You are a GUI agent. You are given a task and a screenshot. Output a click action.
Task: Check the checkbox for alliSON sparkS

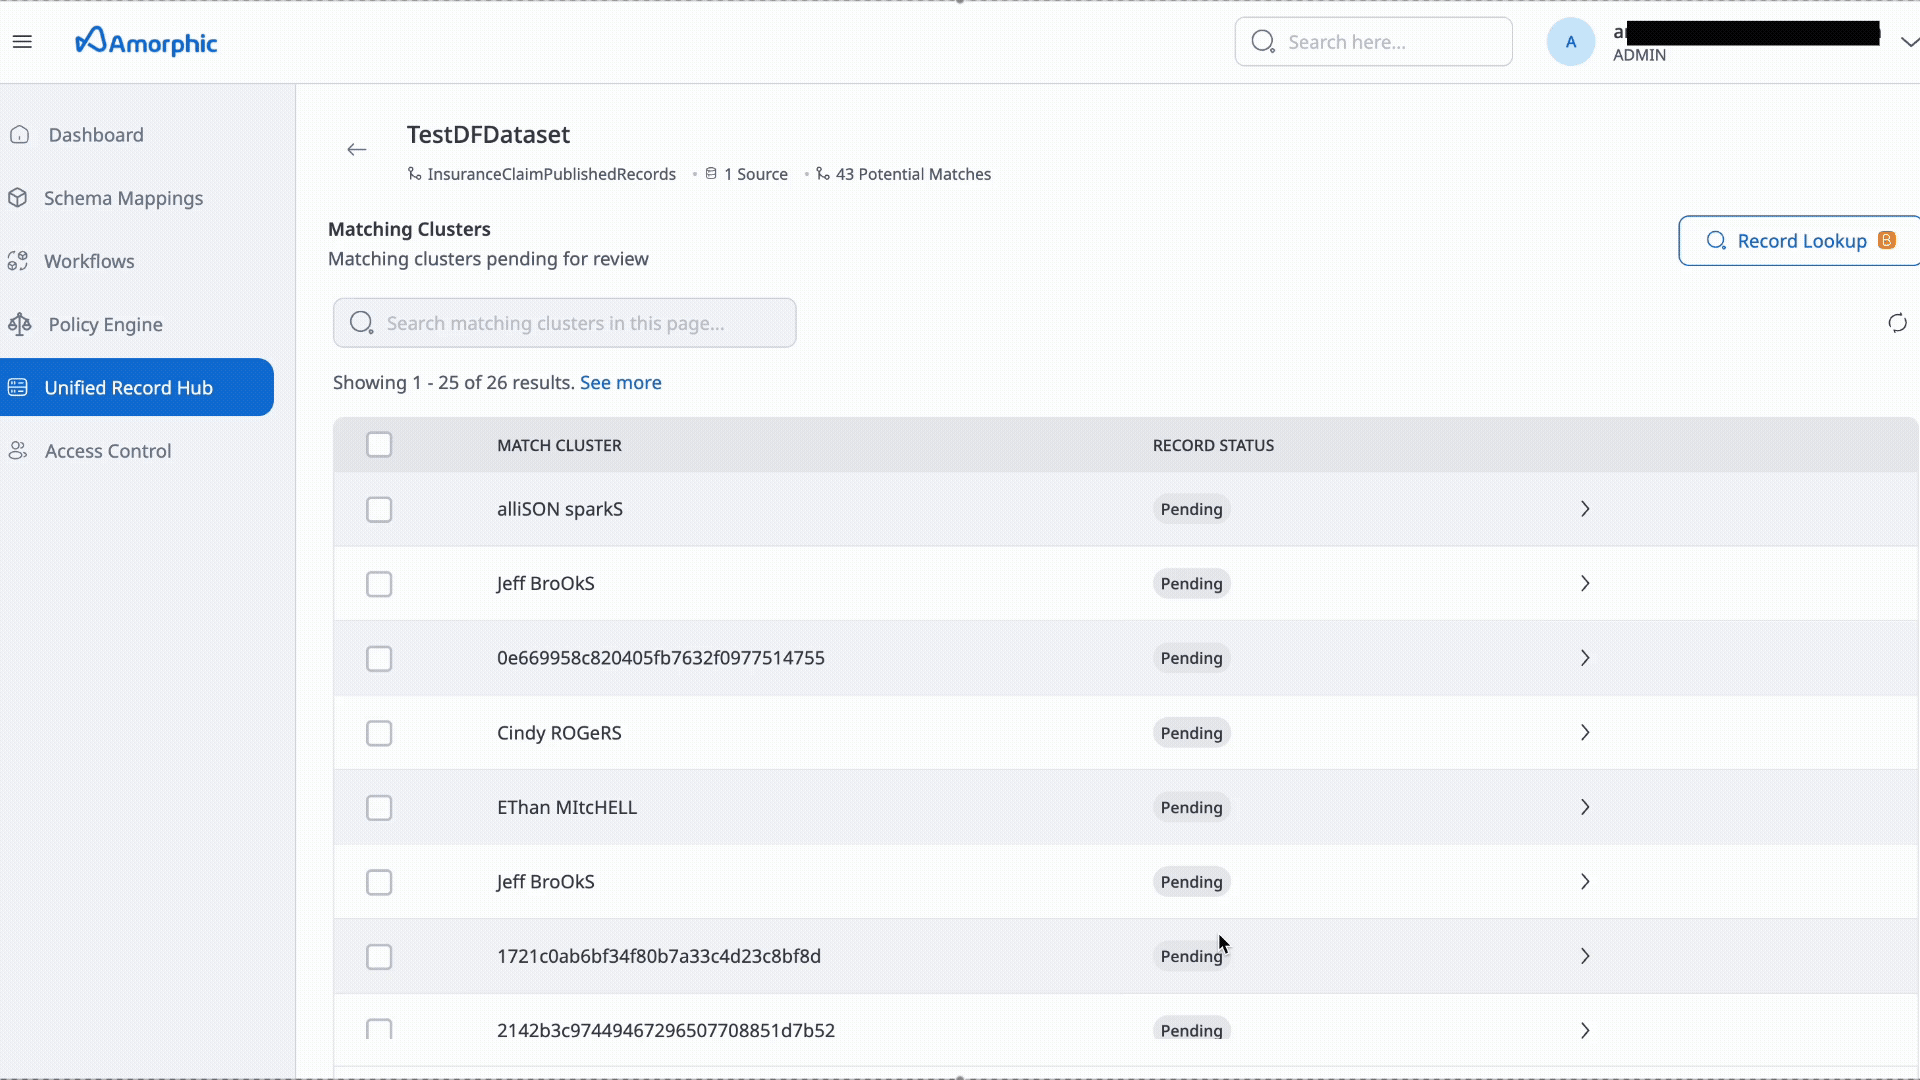(379, 509)
